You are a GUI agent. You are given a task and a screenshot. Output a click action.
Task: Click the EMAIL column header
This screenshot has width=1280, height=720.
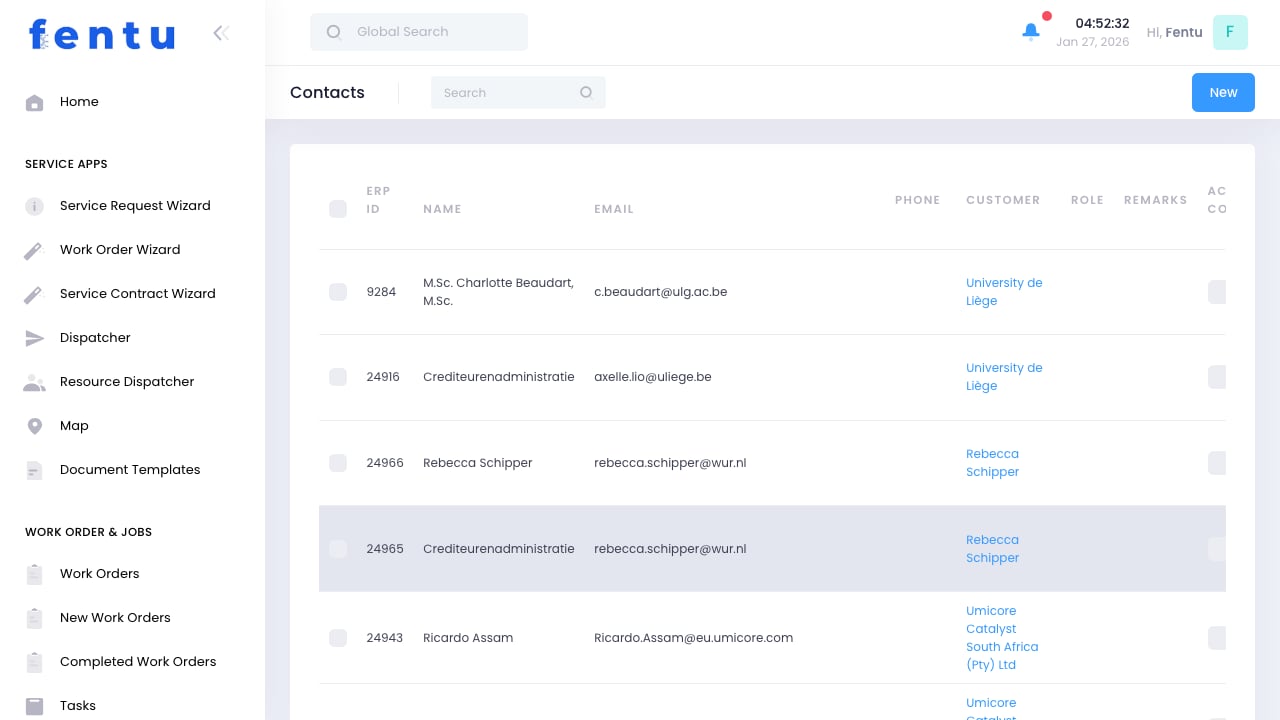[614, 209]
